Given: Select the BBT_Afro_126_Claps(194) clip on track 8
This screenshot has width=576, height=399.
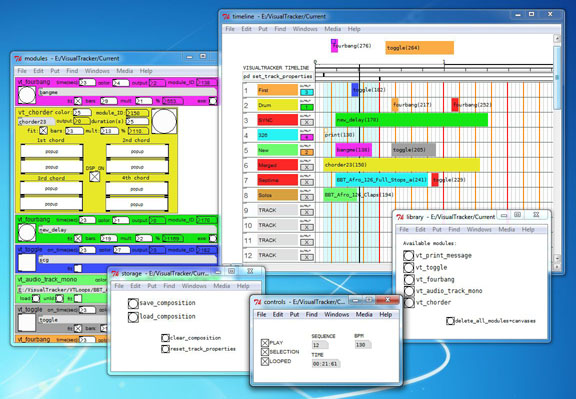Looking at the screenshot, I should pos(341,195).
